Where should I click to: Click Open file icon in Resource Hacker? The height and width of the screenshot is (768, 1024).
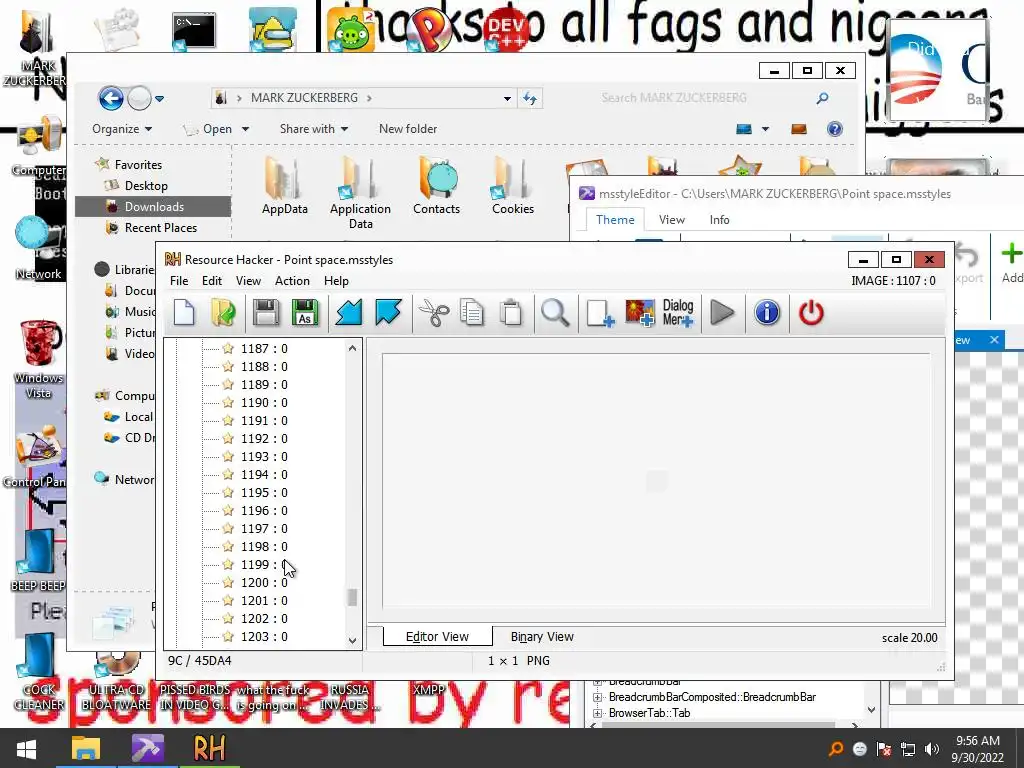coord(223,313)
